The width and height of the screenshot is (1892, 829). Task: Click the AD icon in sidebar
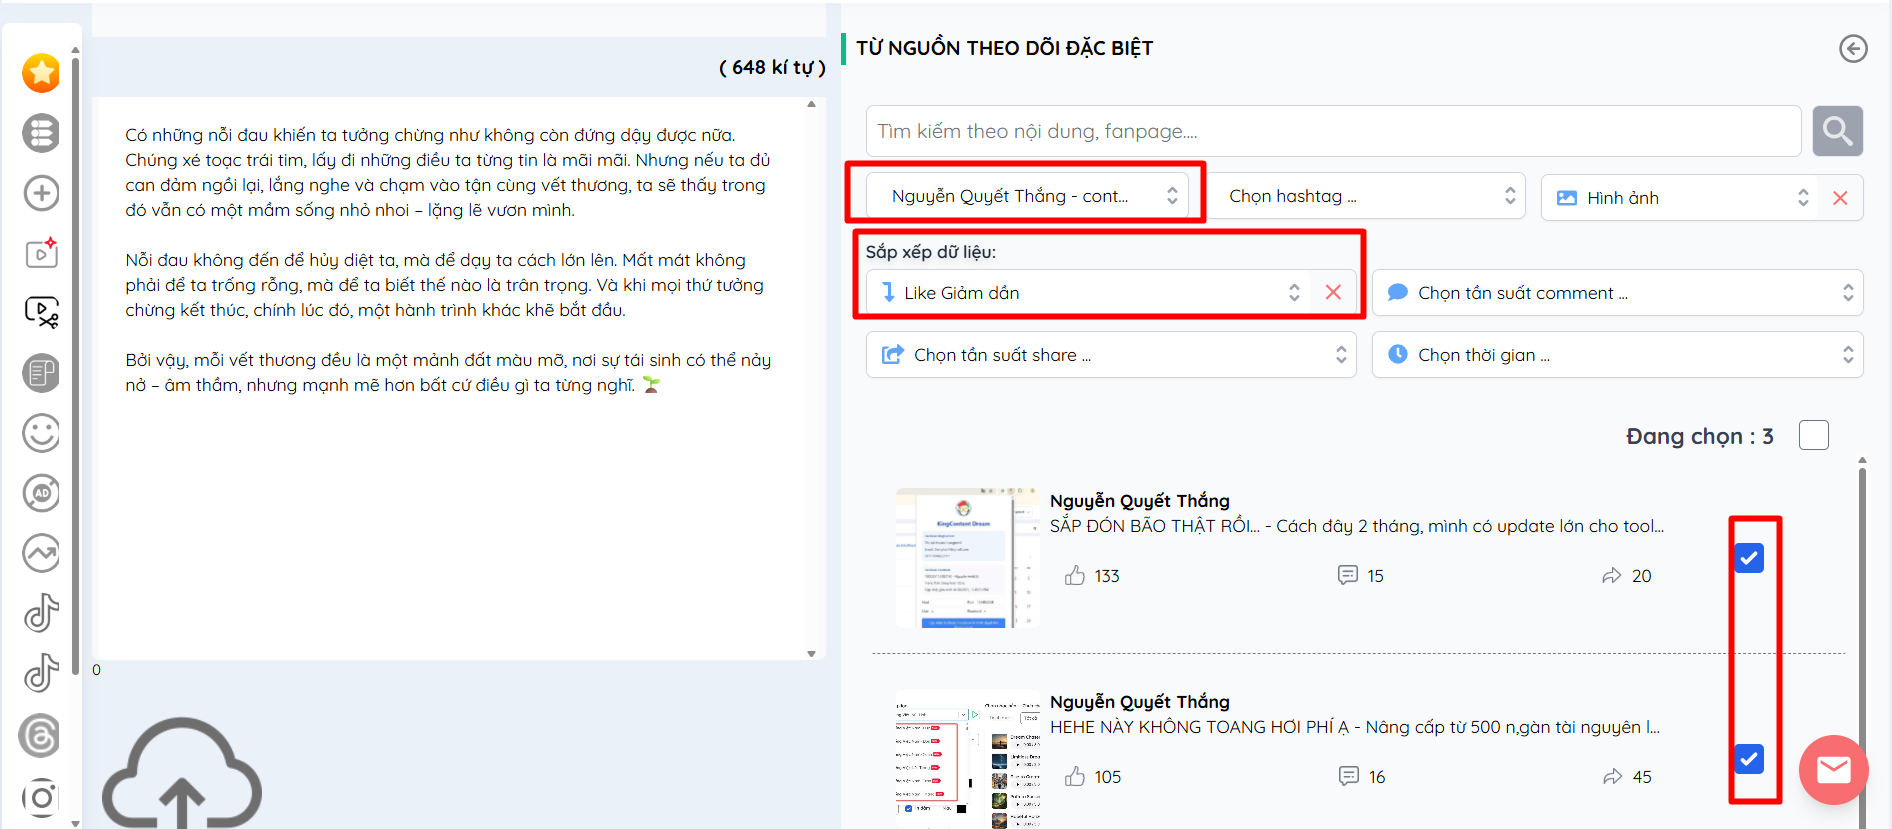tap(41, 493)
